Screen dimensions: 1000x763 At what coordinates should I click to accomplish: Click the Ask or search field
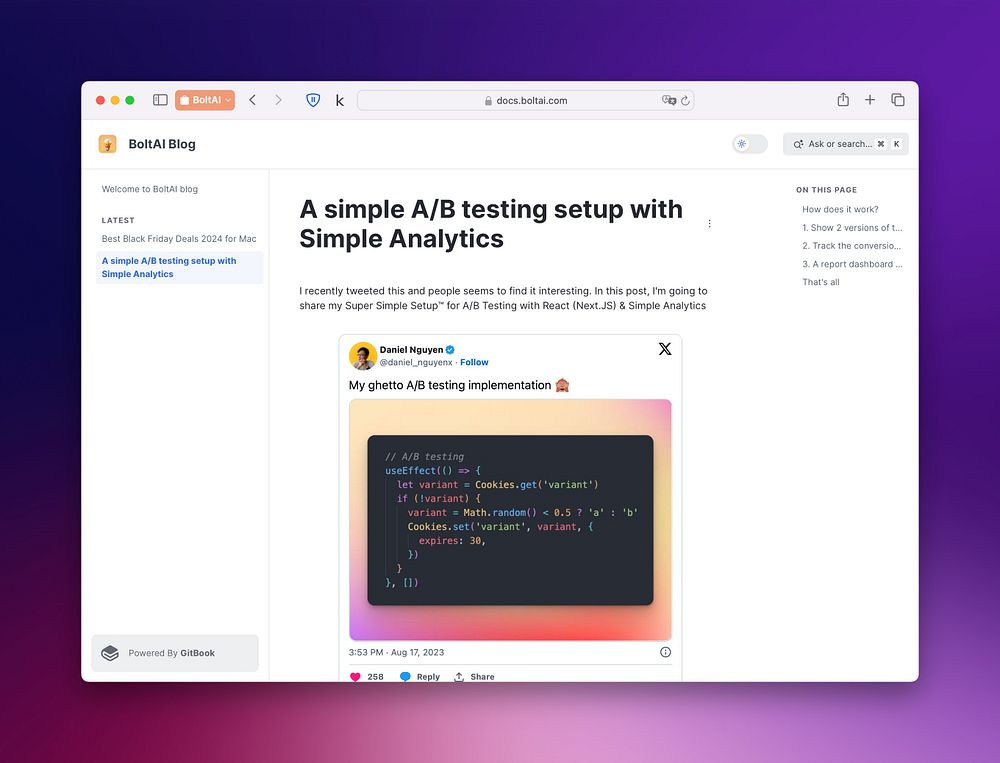pyautogui.click(x=846, y=144)
